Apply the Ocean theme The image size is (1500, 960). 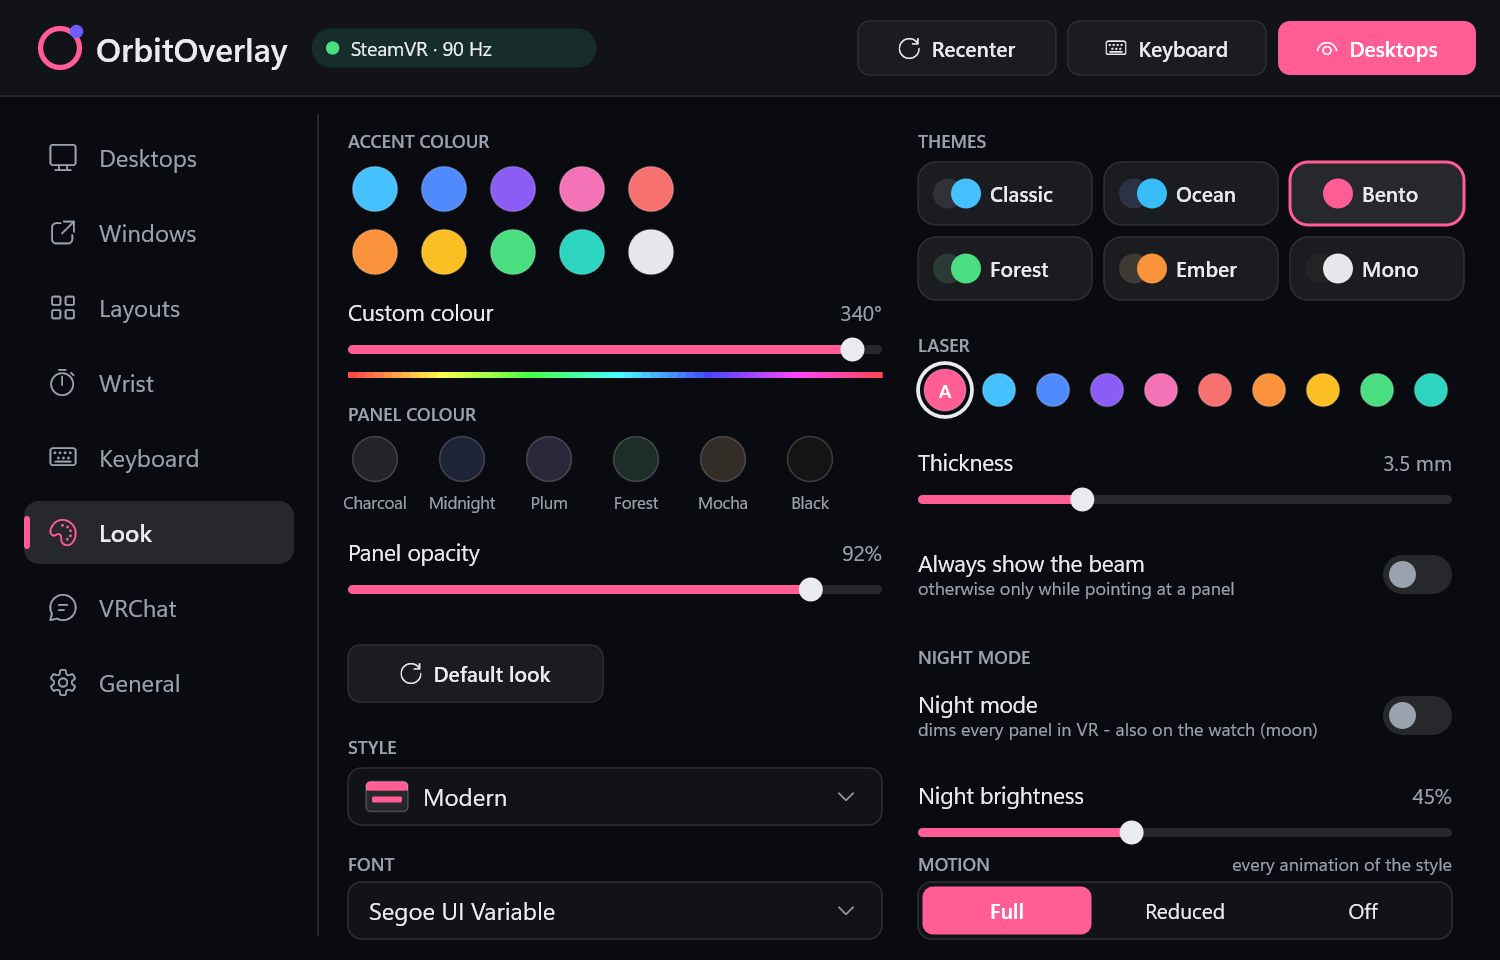(x=1191, y=194)
